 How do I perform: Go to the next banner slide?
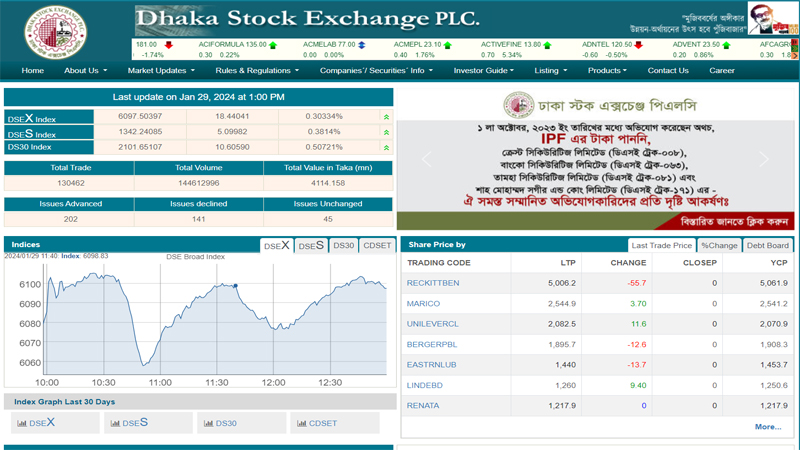point(765,160)
